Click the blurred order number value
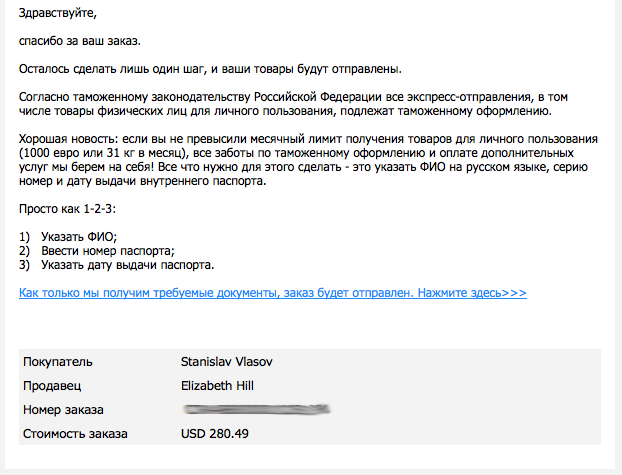622x475 pixels. 256,409
